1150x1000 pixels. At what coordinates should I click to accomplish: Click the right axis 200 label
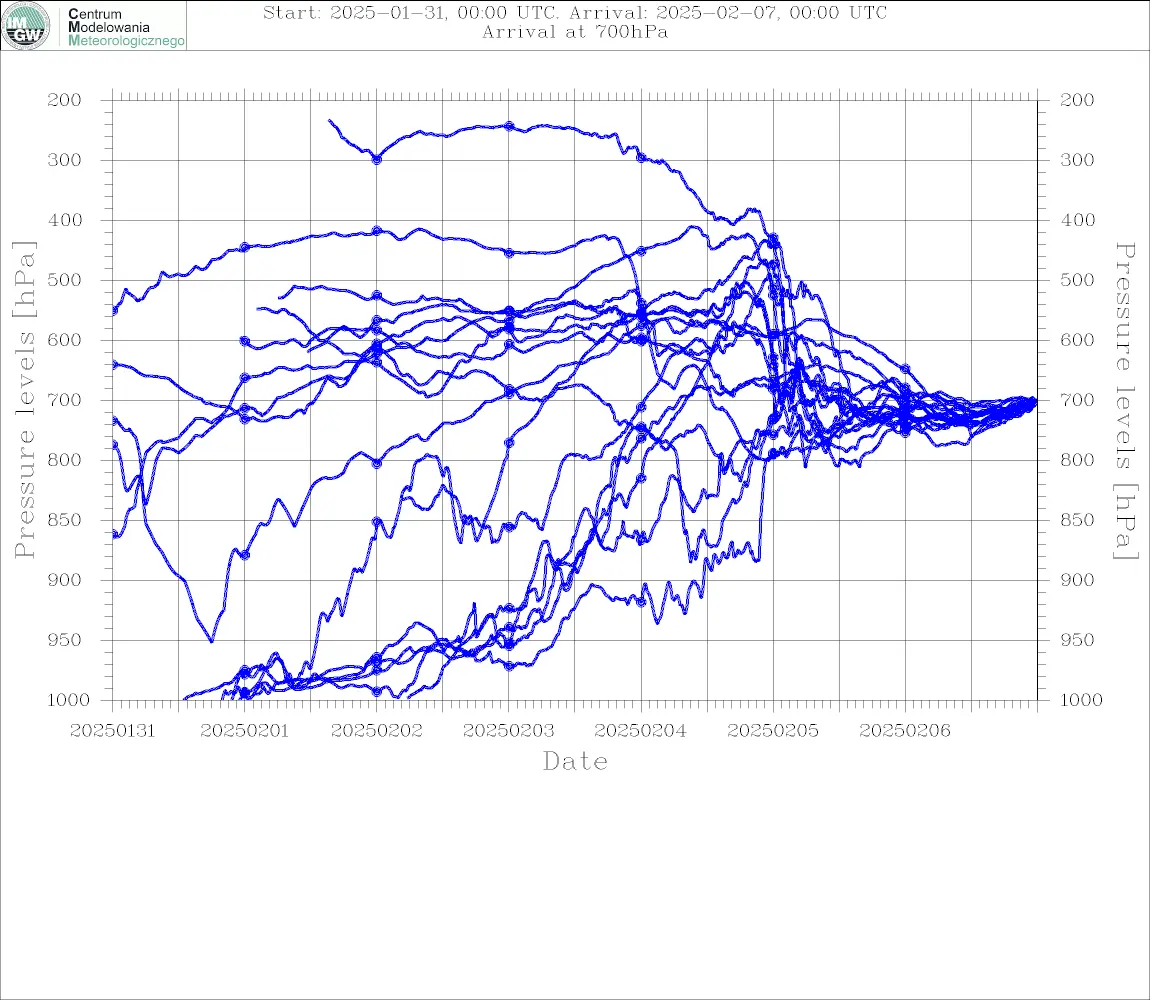(x=1077, y=100)
